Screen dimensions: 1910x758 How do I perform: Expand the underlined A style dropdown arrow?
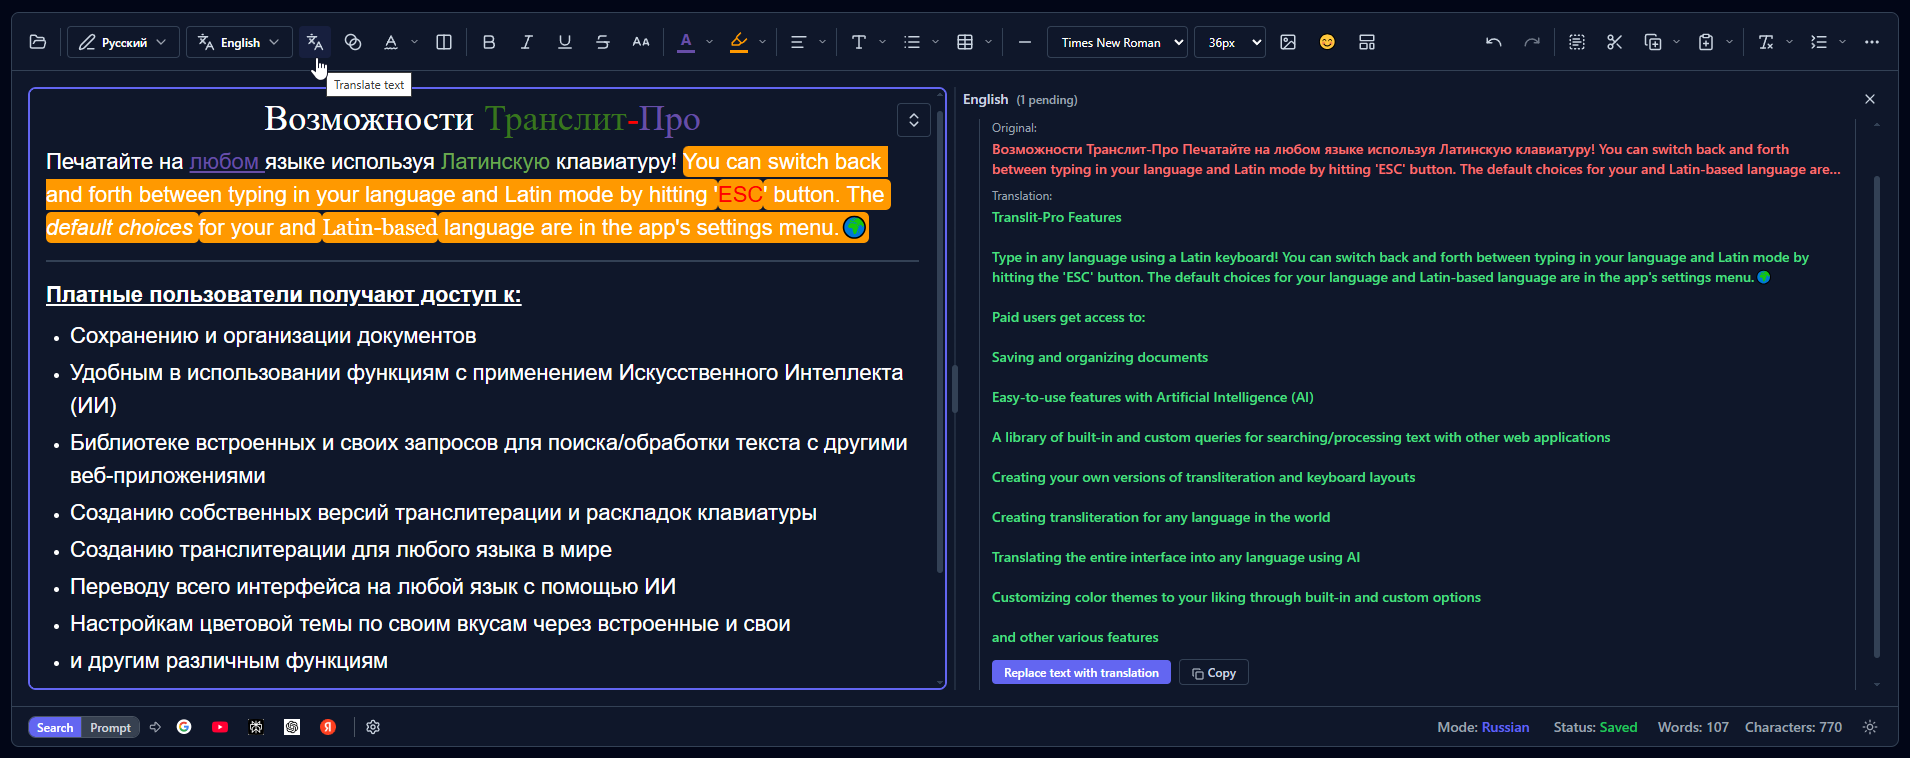click(x=414, y=42)
